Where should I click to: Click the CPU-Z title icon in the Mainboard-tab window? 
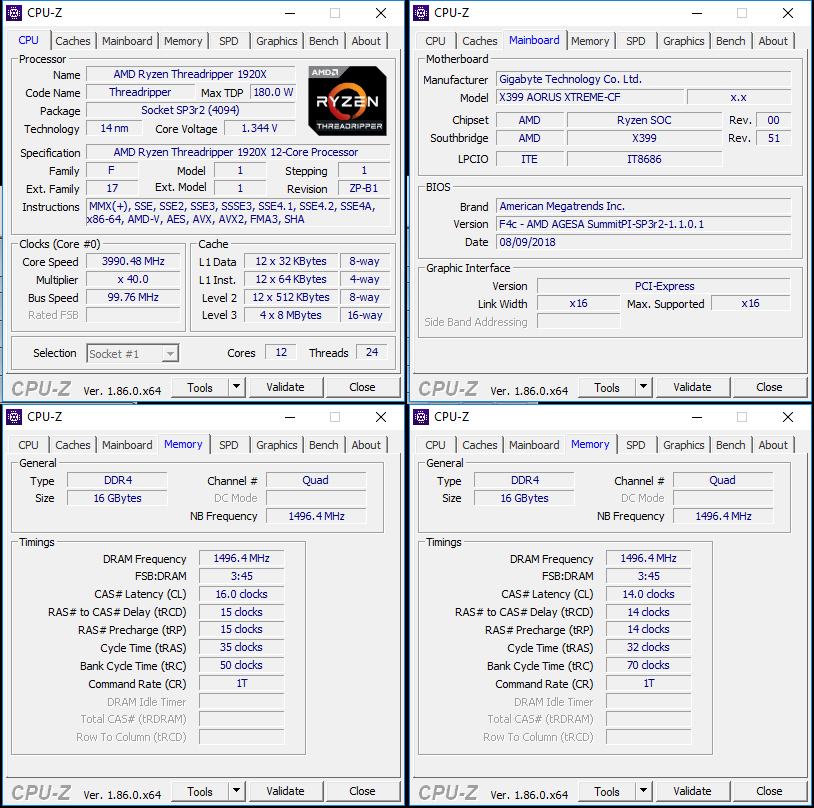click(x=420, y=12)
